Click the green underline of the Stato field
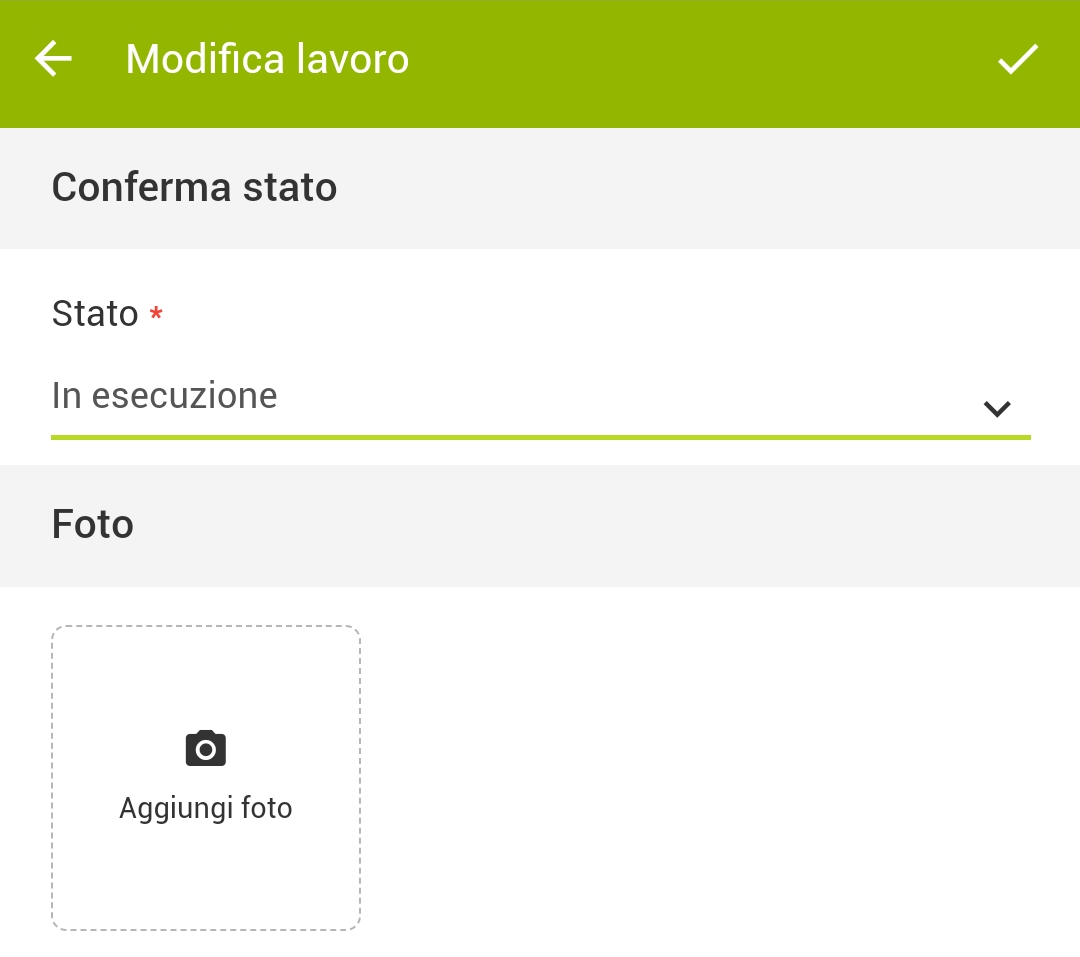This screenshot has height=957, width=1080. [x=540, y=437]
